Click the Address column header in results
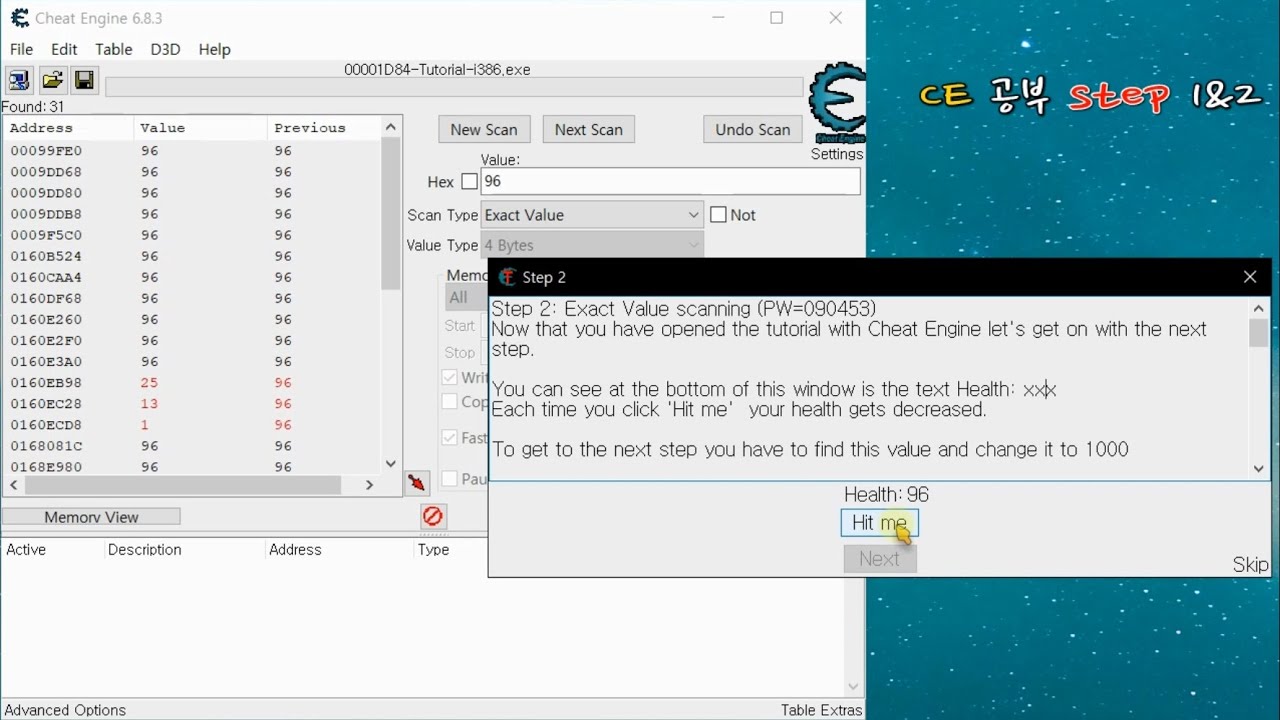Viewport: 1280px width, 720px height. pyautogui.click(x=68, y=128)
